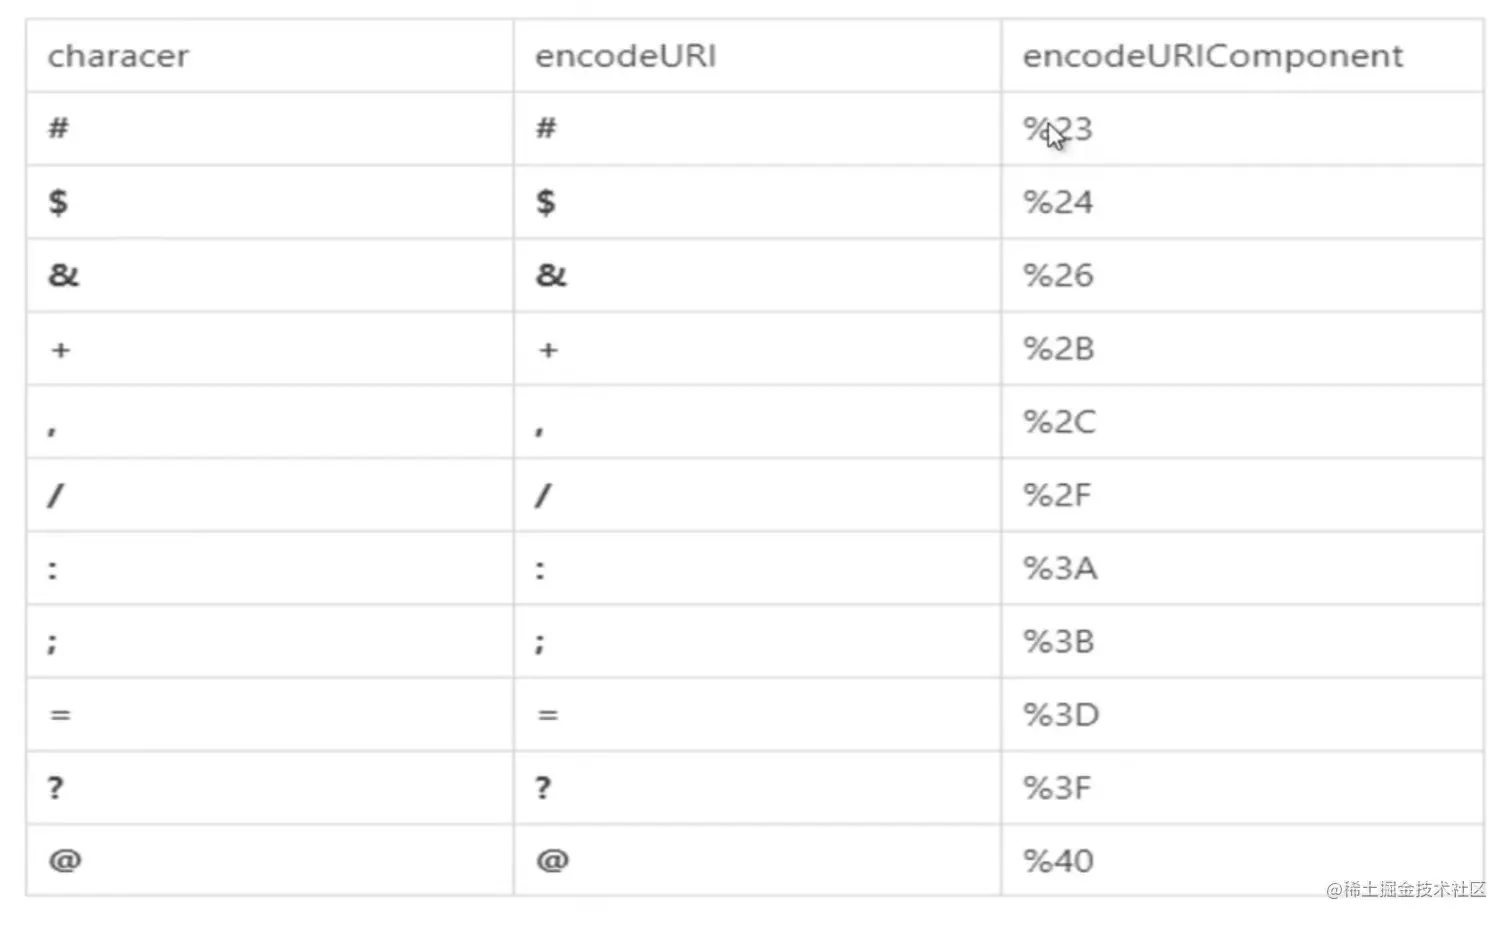Click the $ symbol in the encodeURI column

pos(545,202)
